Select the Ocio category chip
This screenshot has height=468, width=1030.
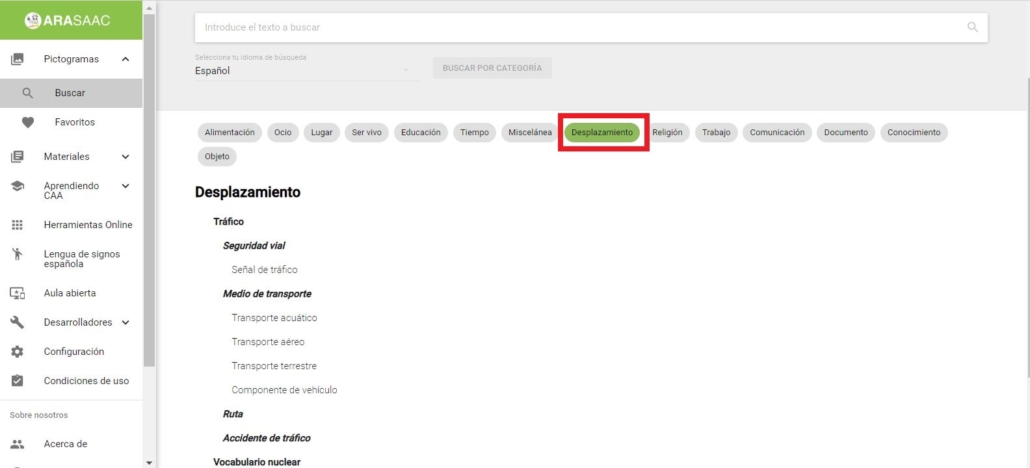point(282,132)
